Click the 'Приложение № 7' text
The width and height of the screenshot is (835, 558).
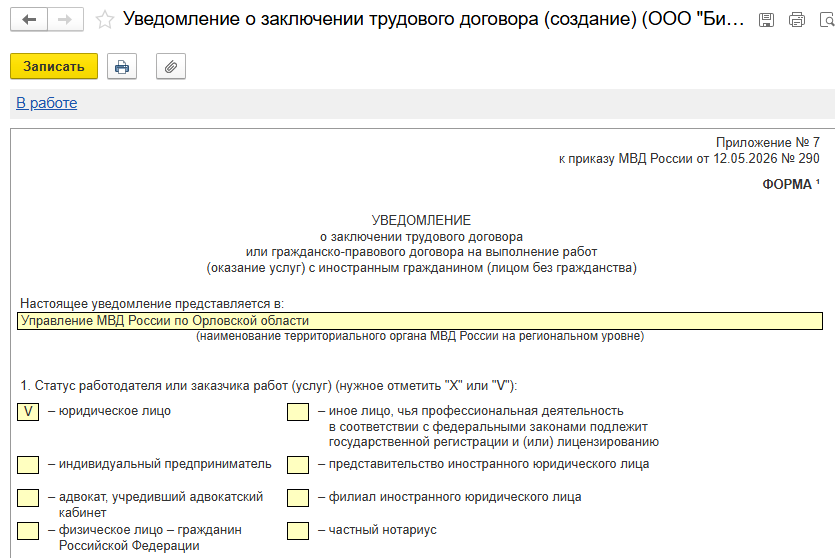pos(767,142)
